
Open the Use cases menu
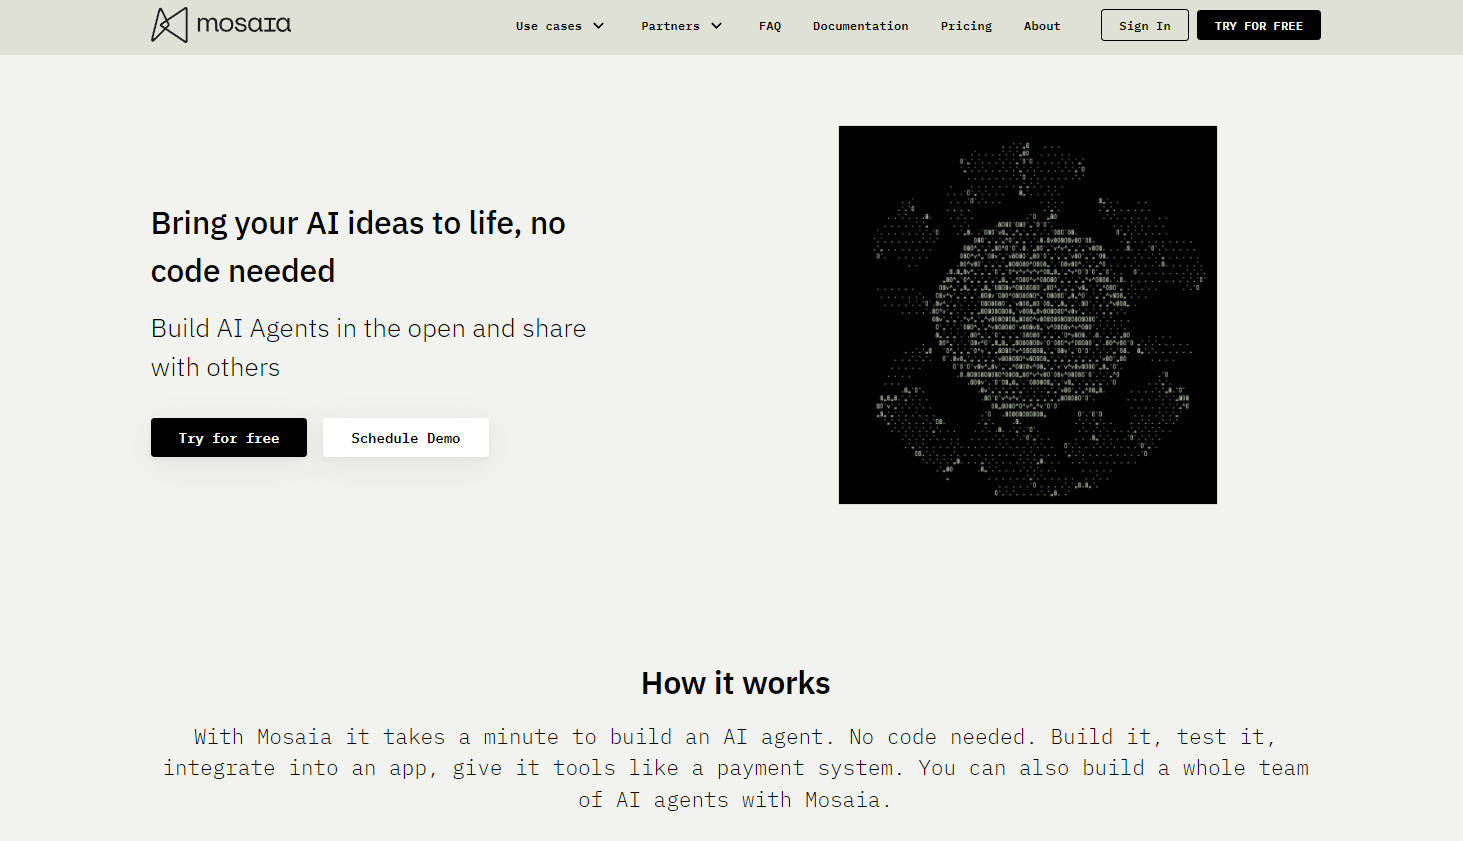548,26
